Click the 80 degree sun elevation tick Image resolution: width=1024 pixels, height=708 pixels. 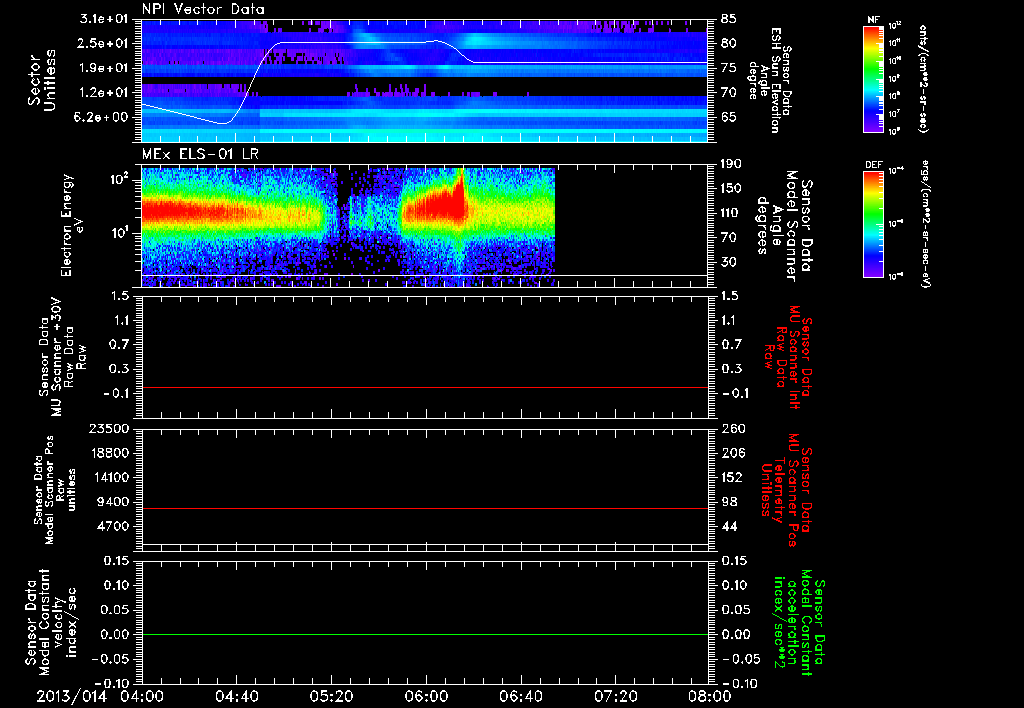pyautogui.click(x=729, y=43)
